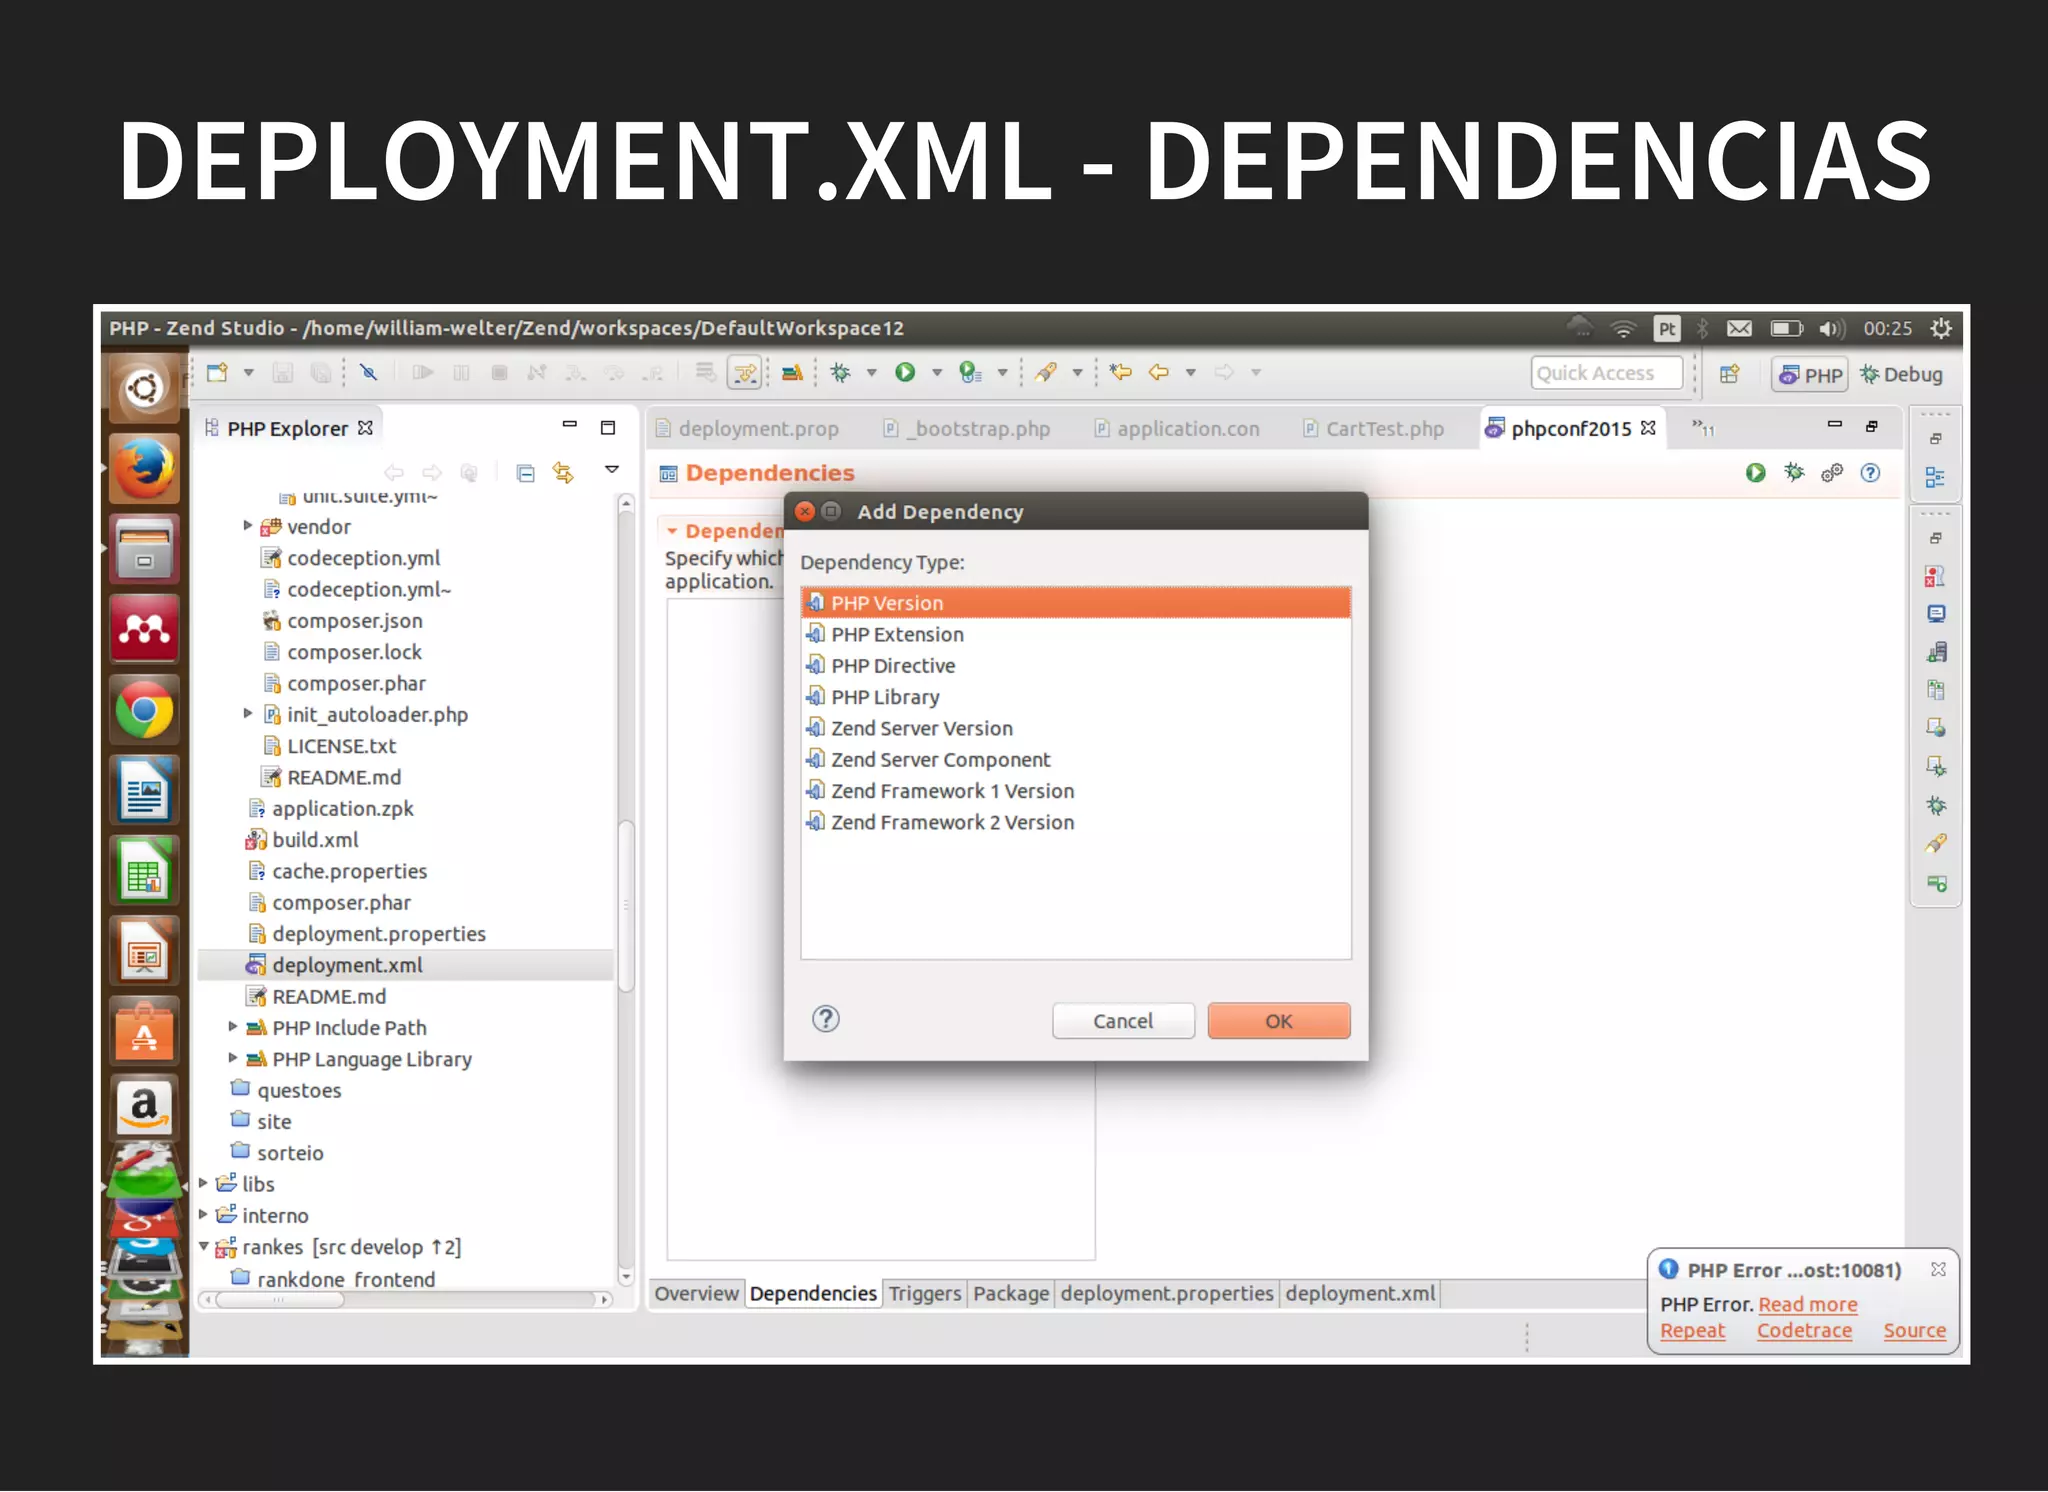Switch to _bootstrap.php editor tab
2048x1492 pixels.
coord(967,429)
